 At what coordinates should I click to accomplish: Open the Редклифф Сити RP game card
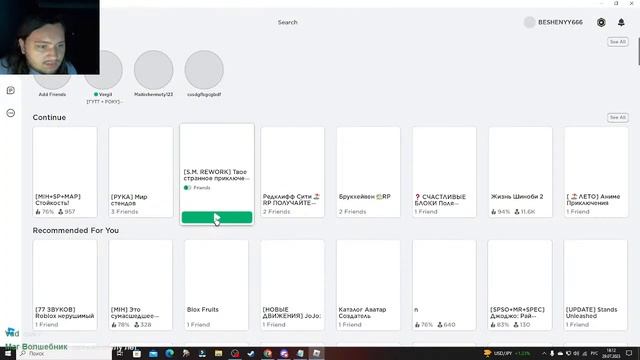point(293,172)
